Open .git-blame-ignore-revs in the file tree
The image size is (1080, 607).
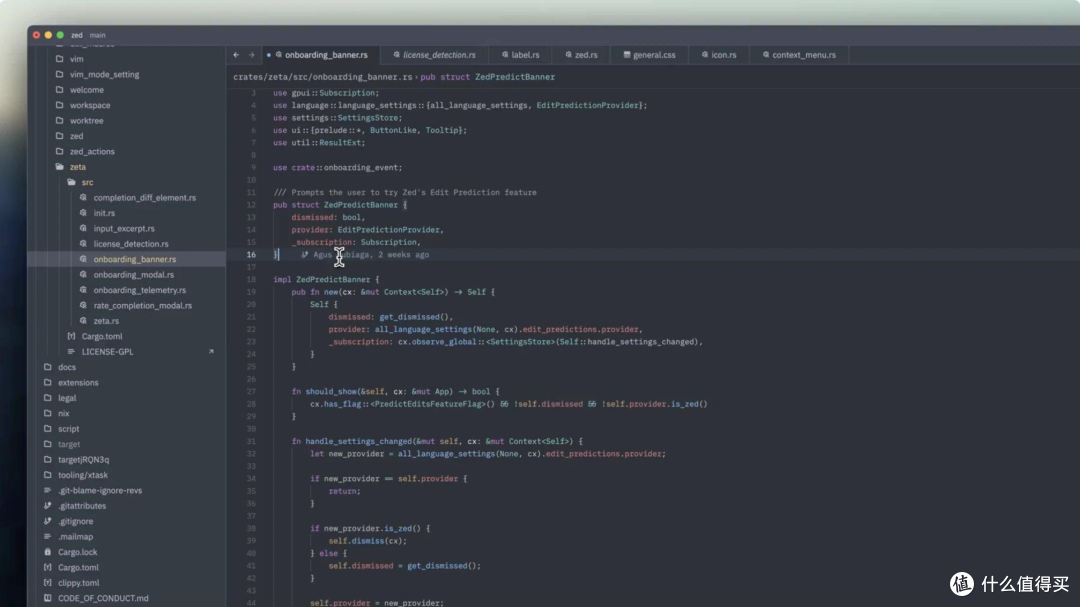[x=100, y=491]
